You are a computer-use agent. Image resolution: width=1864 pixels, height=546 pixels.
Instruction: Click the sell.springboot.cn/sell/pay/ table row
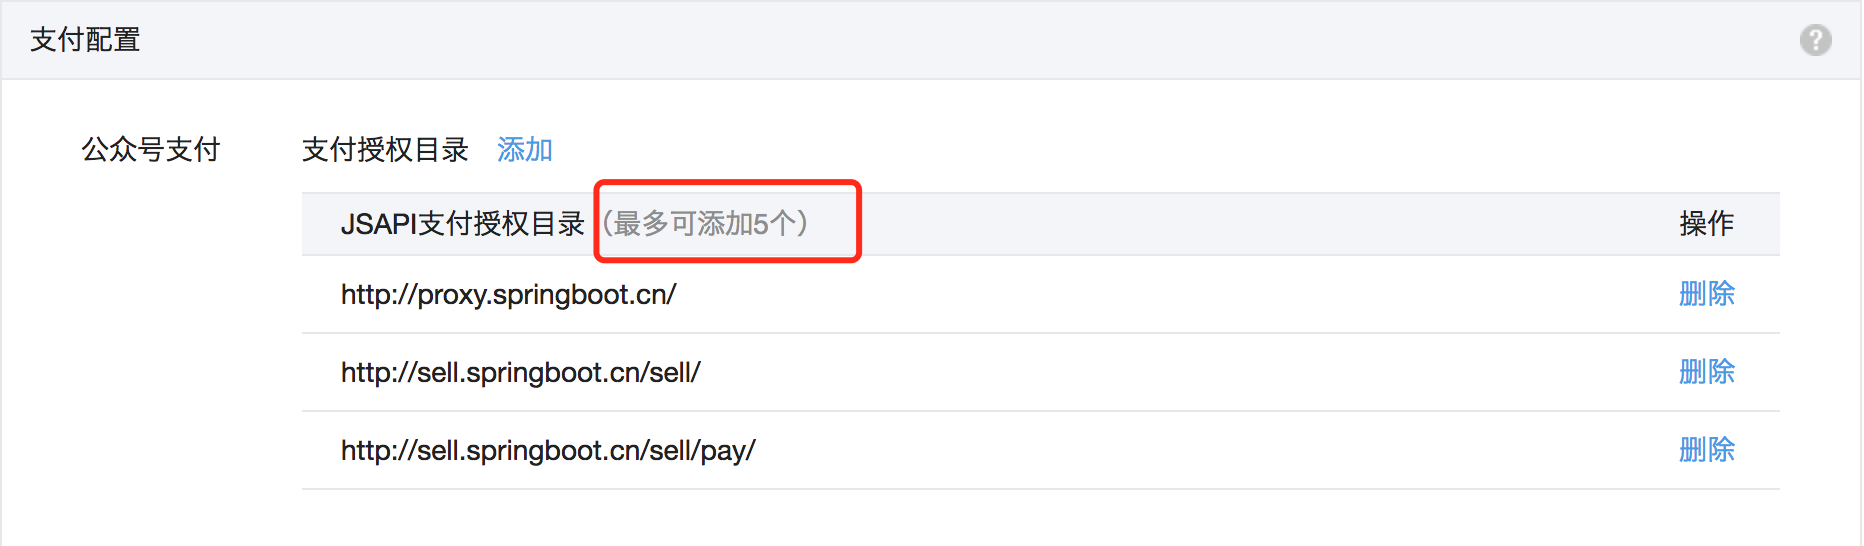point(1041,450)
